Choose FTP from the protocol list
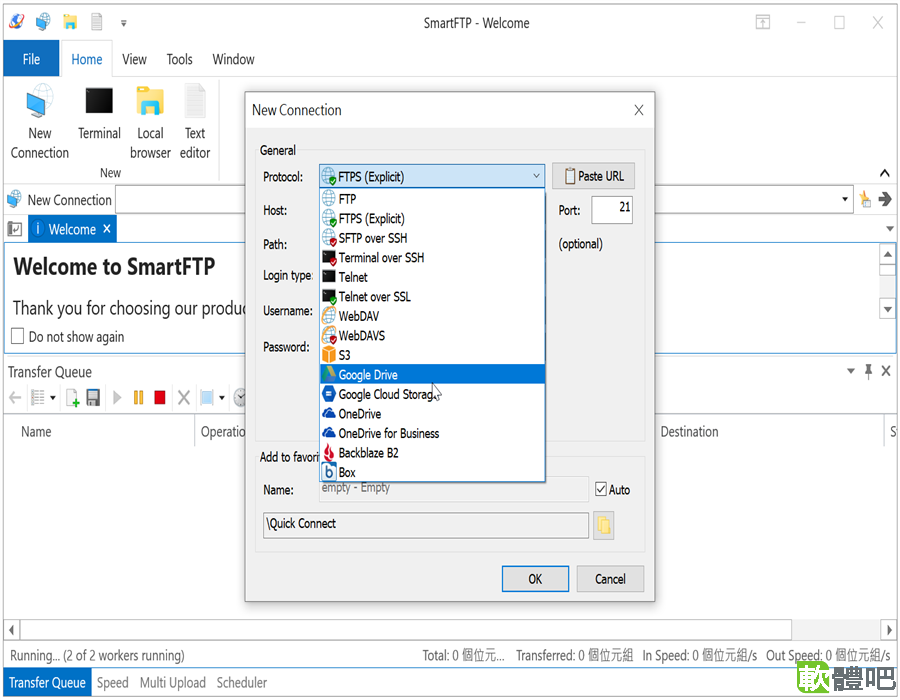 coord(432,199)
